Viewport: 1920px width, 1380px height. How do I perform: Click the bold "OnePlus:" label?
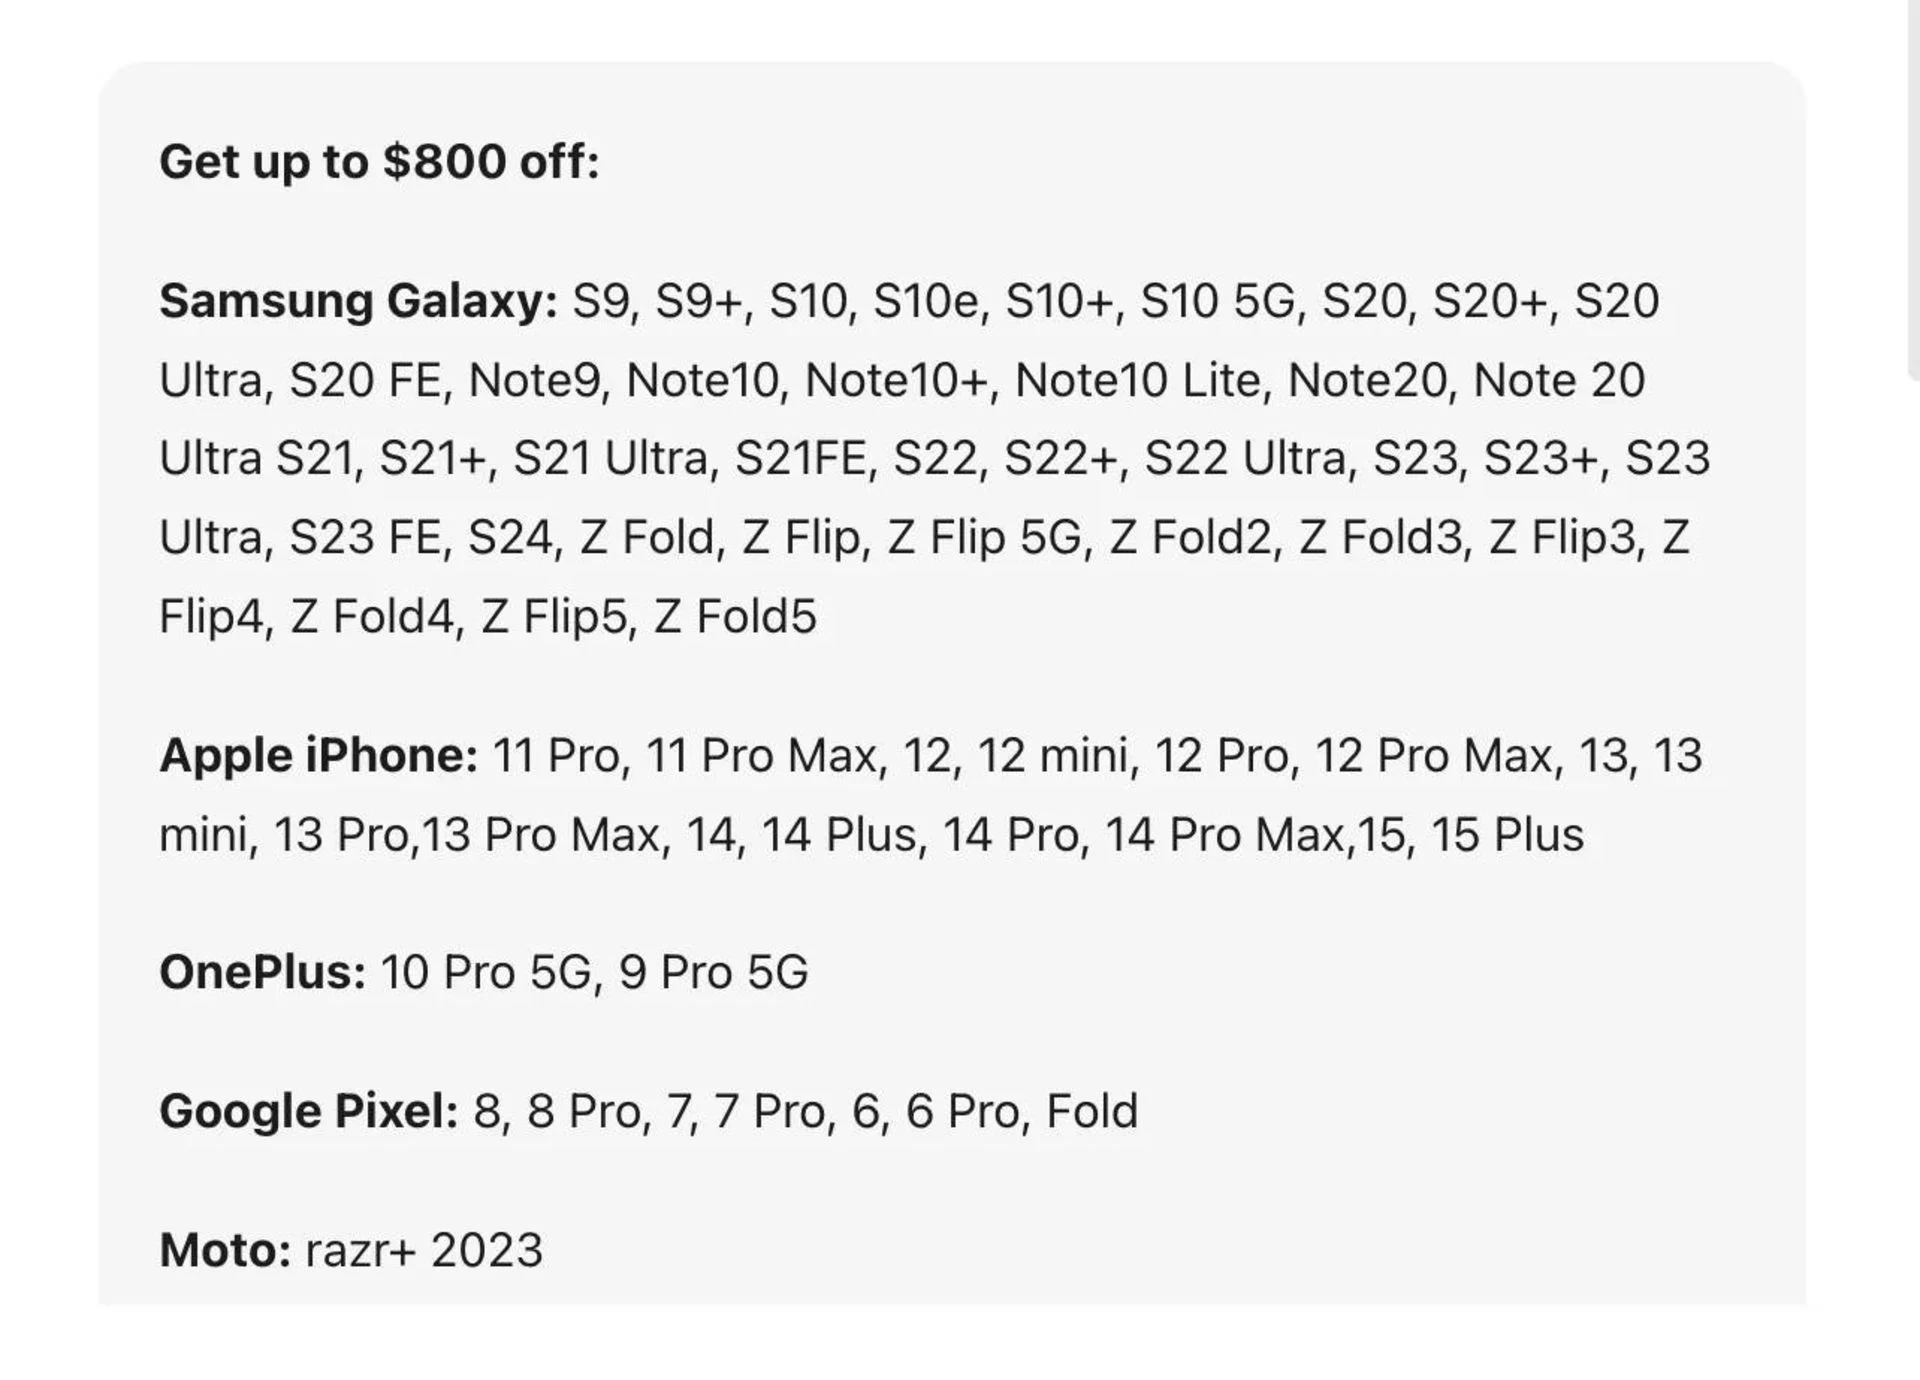point(262,972)
